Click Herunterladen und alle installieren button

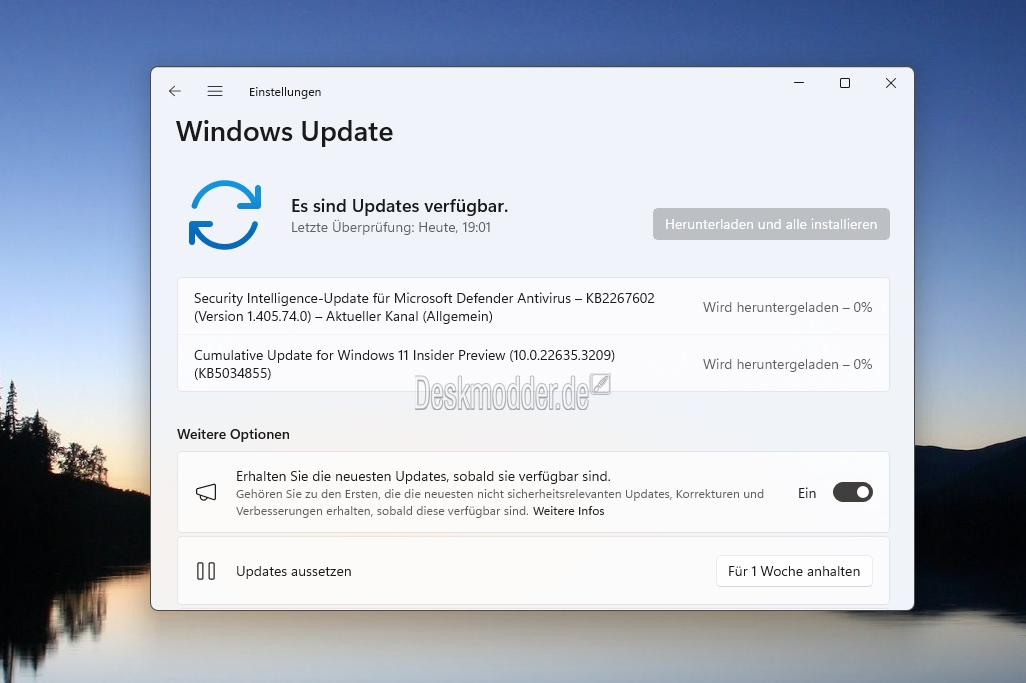771,224
